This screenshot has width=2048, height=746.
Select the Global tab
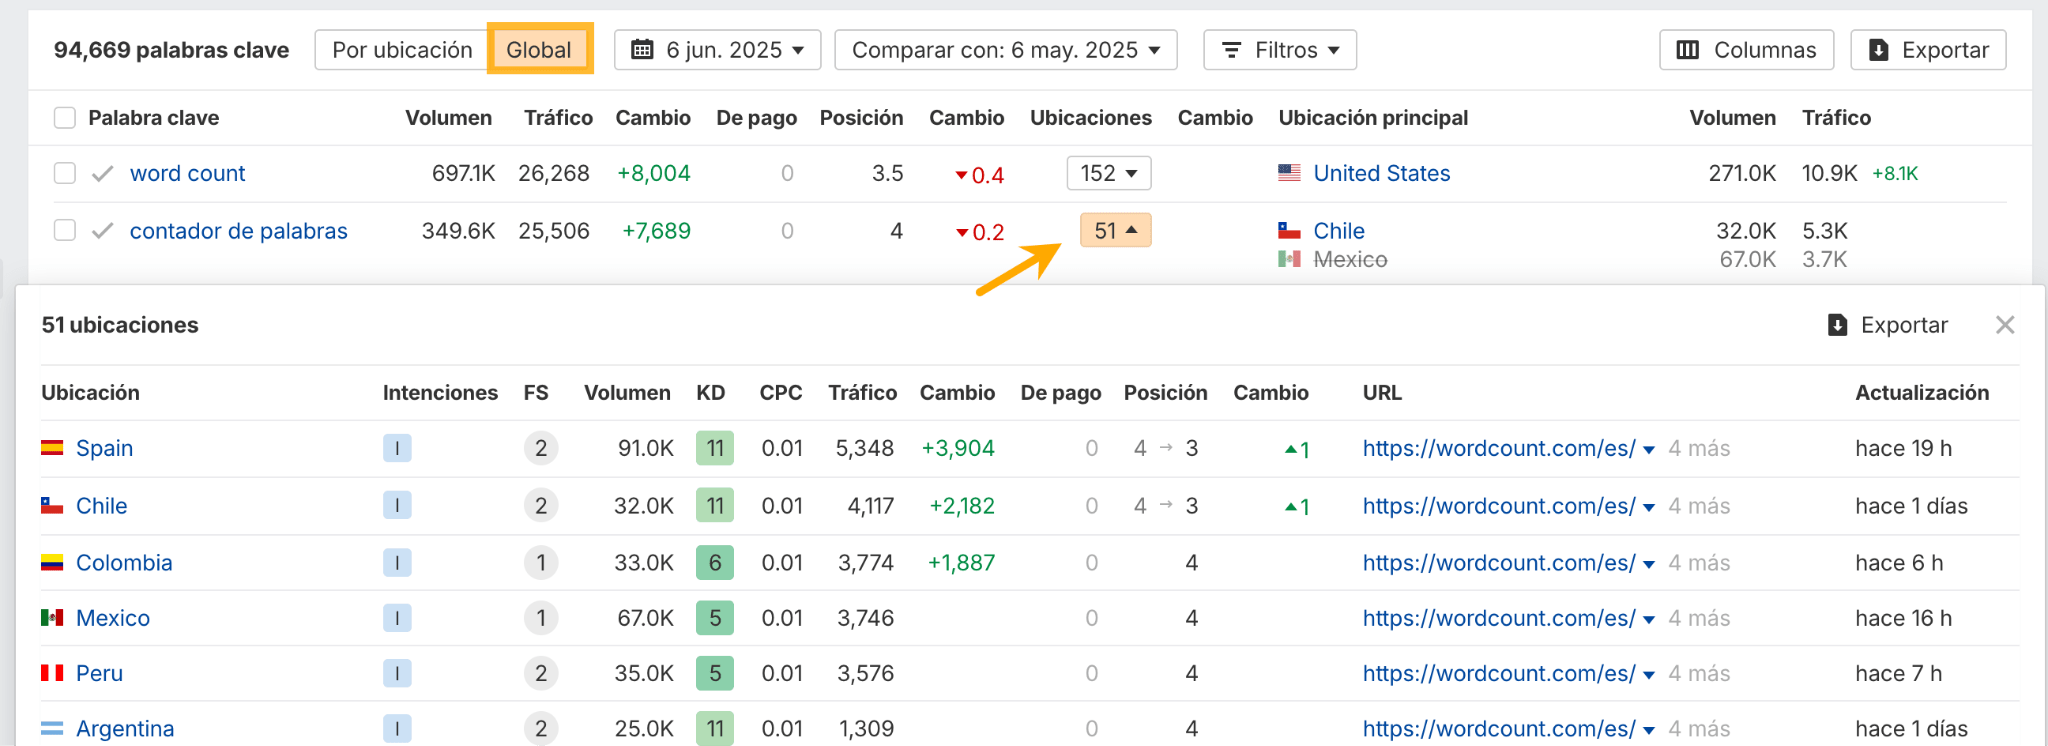point(539,50)
